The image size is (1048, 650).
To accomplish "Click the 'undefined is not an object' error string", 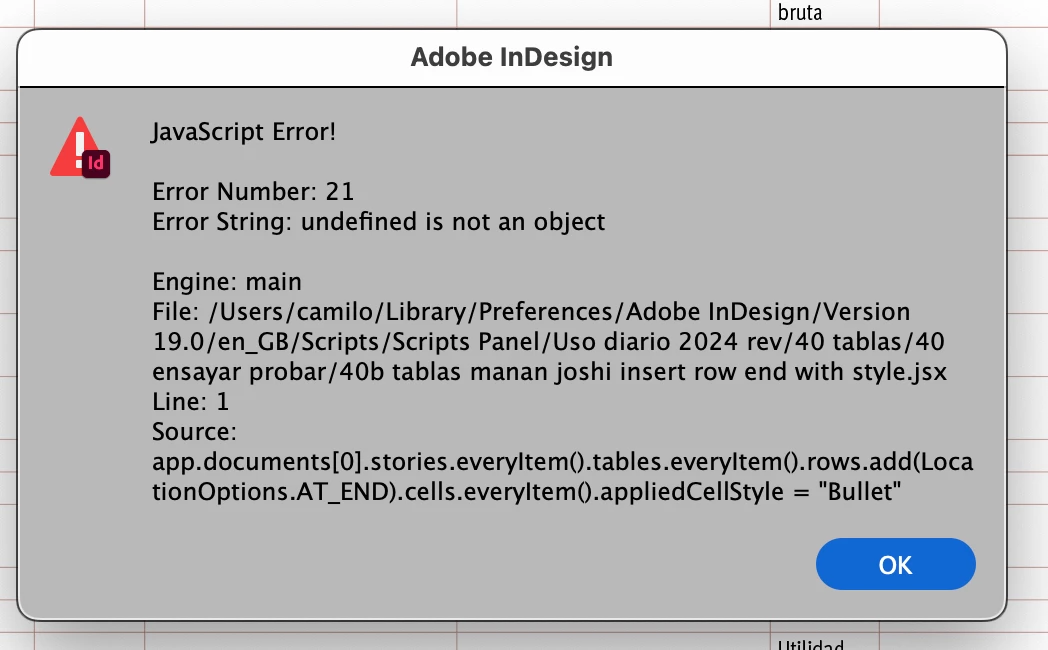I will (x=452, y=221).
